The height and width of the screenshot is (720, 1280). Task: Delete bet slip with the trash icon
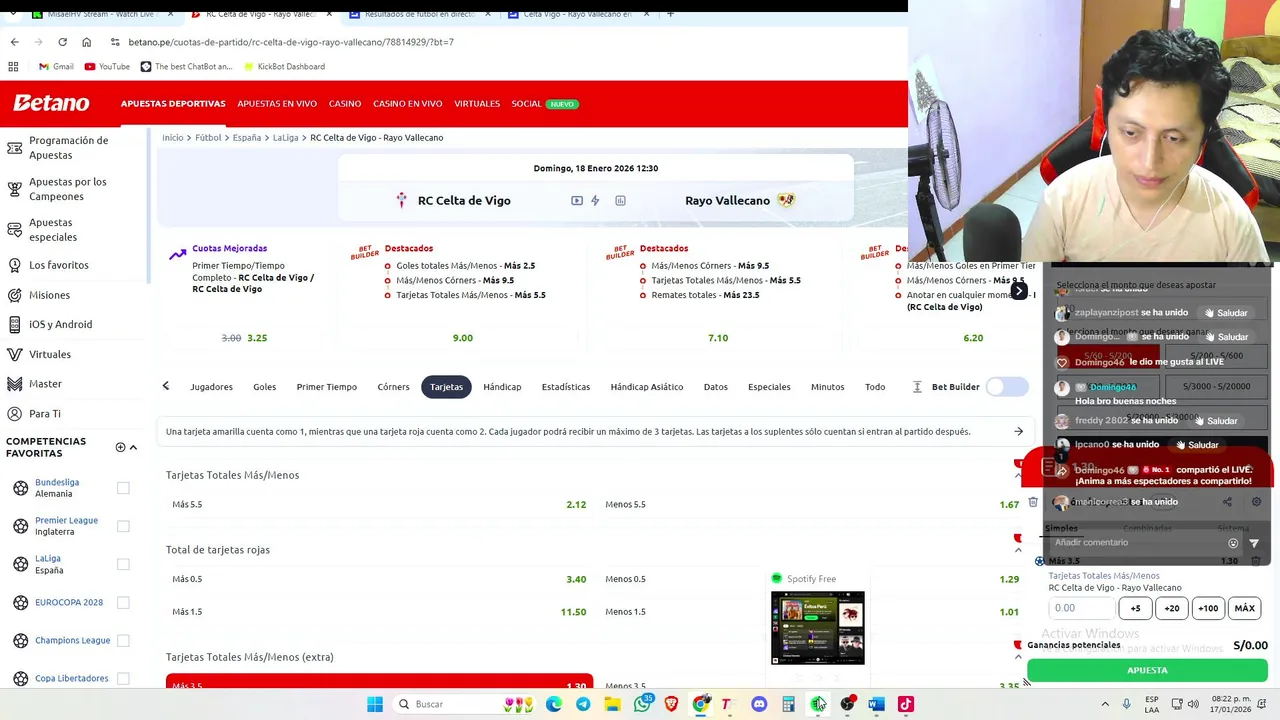click(1033, 502)
